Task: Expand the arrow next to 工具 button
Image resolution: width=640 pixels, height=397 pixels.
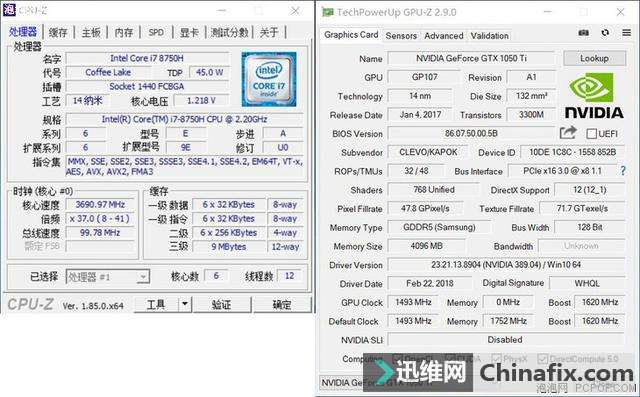Action: [185, 304]
